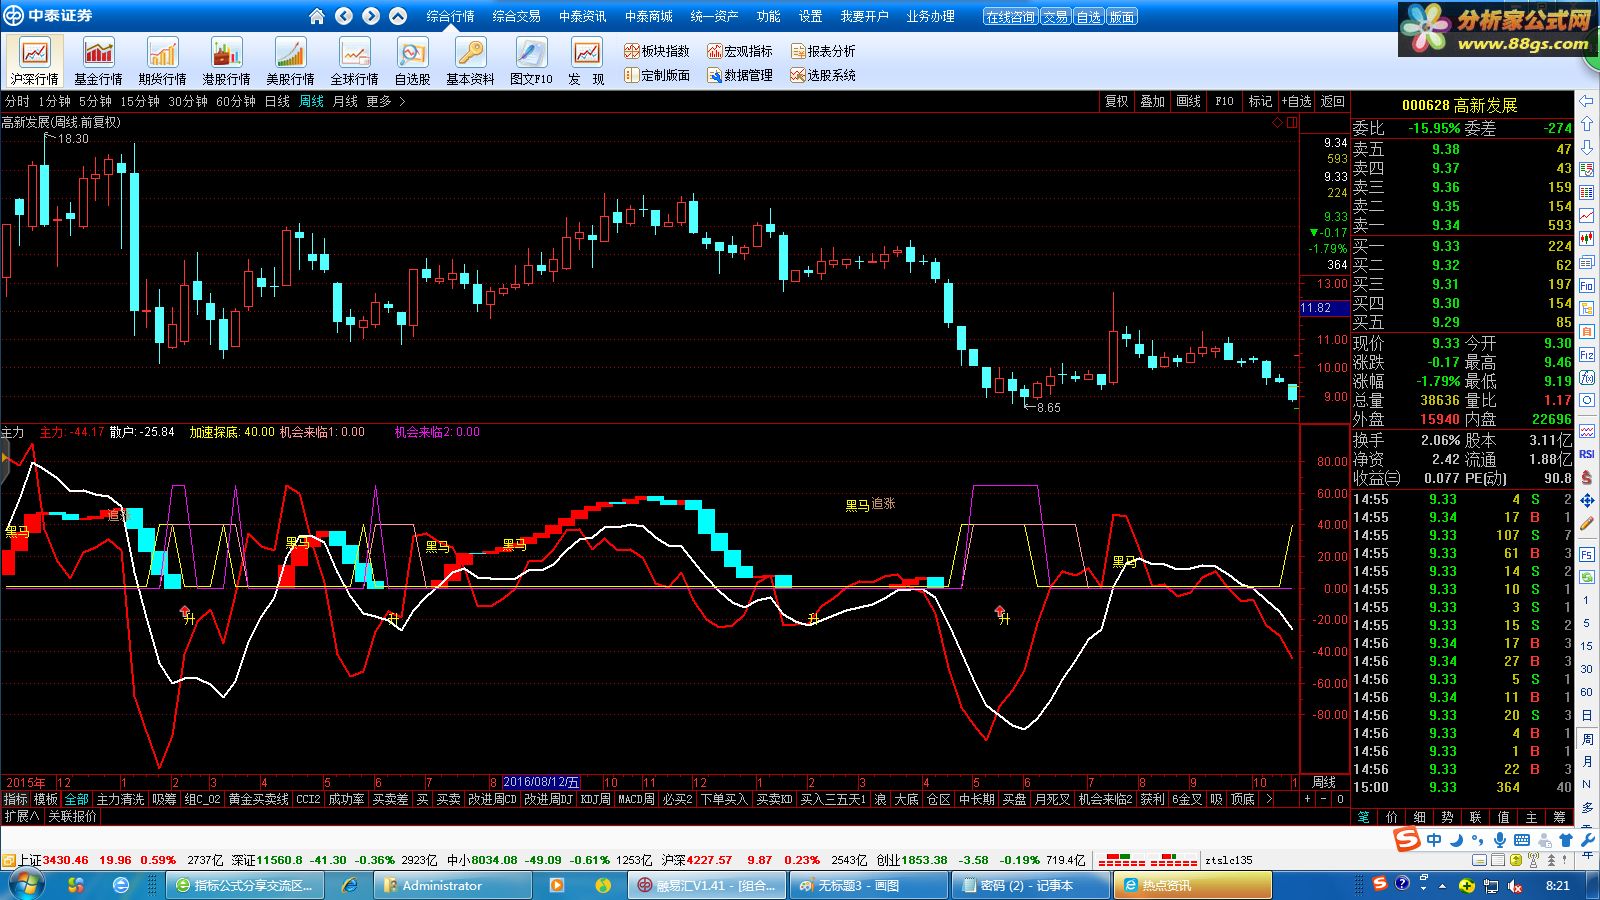The height and width of the screenshot is (900, 1600).
Task: Open the 美股行情 US stocks icon
Action: (290, 60)
